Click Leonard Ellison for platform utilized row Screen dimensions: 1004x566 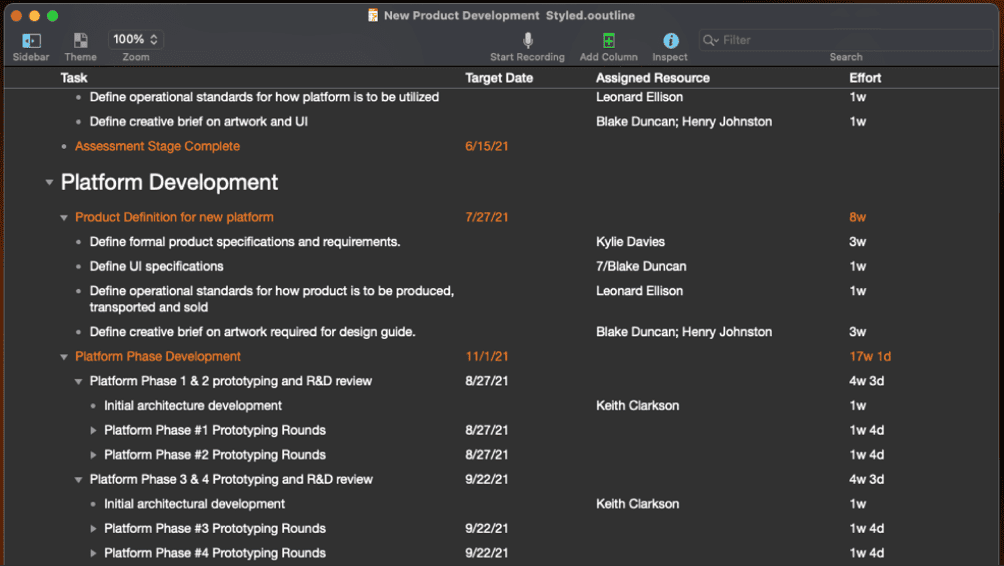point(639,97)
